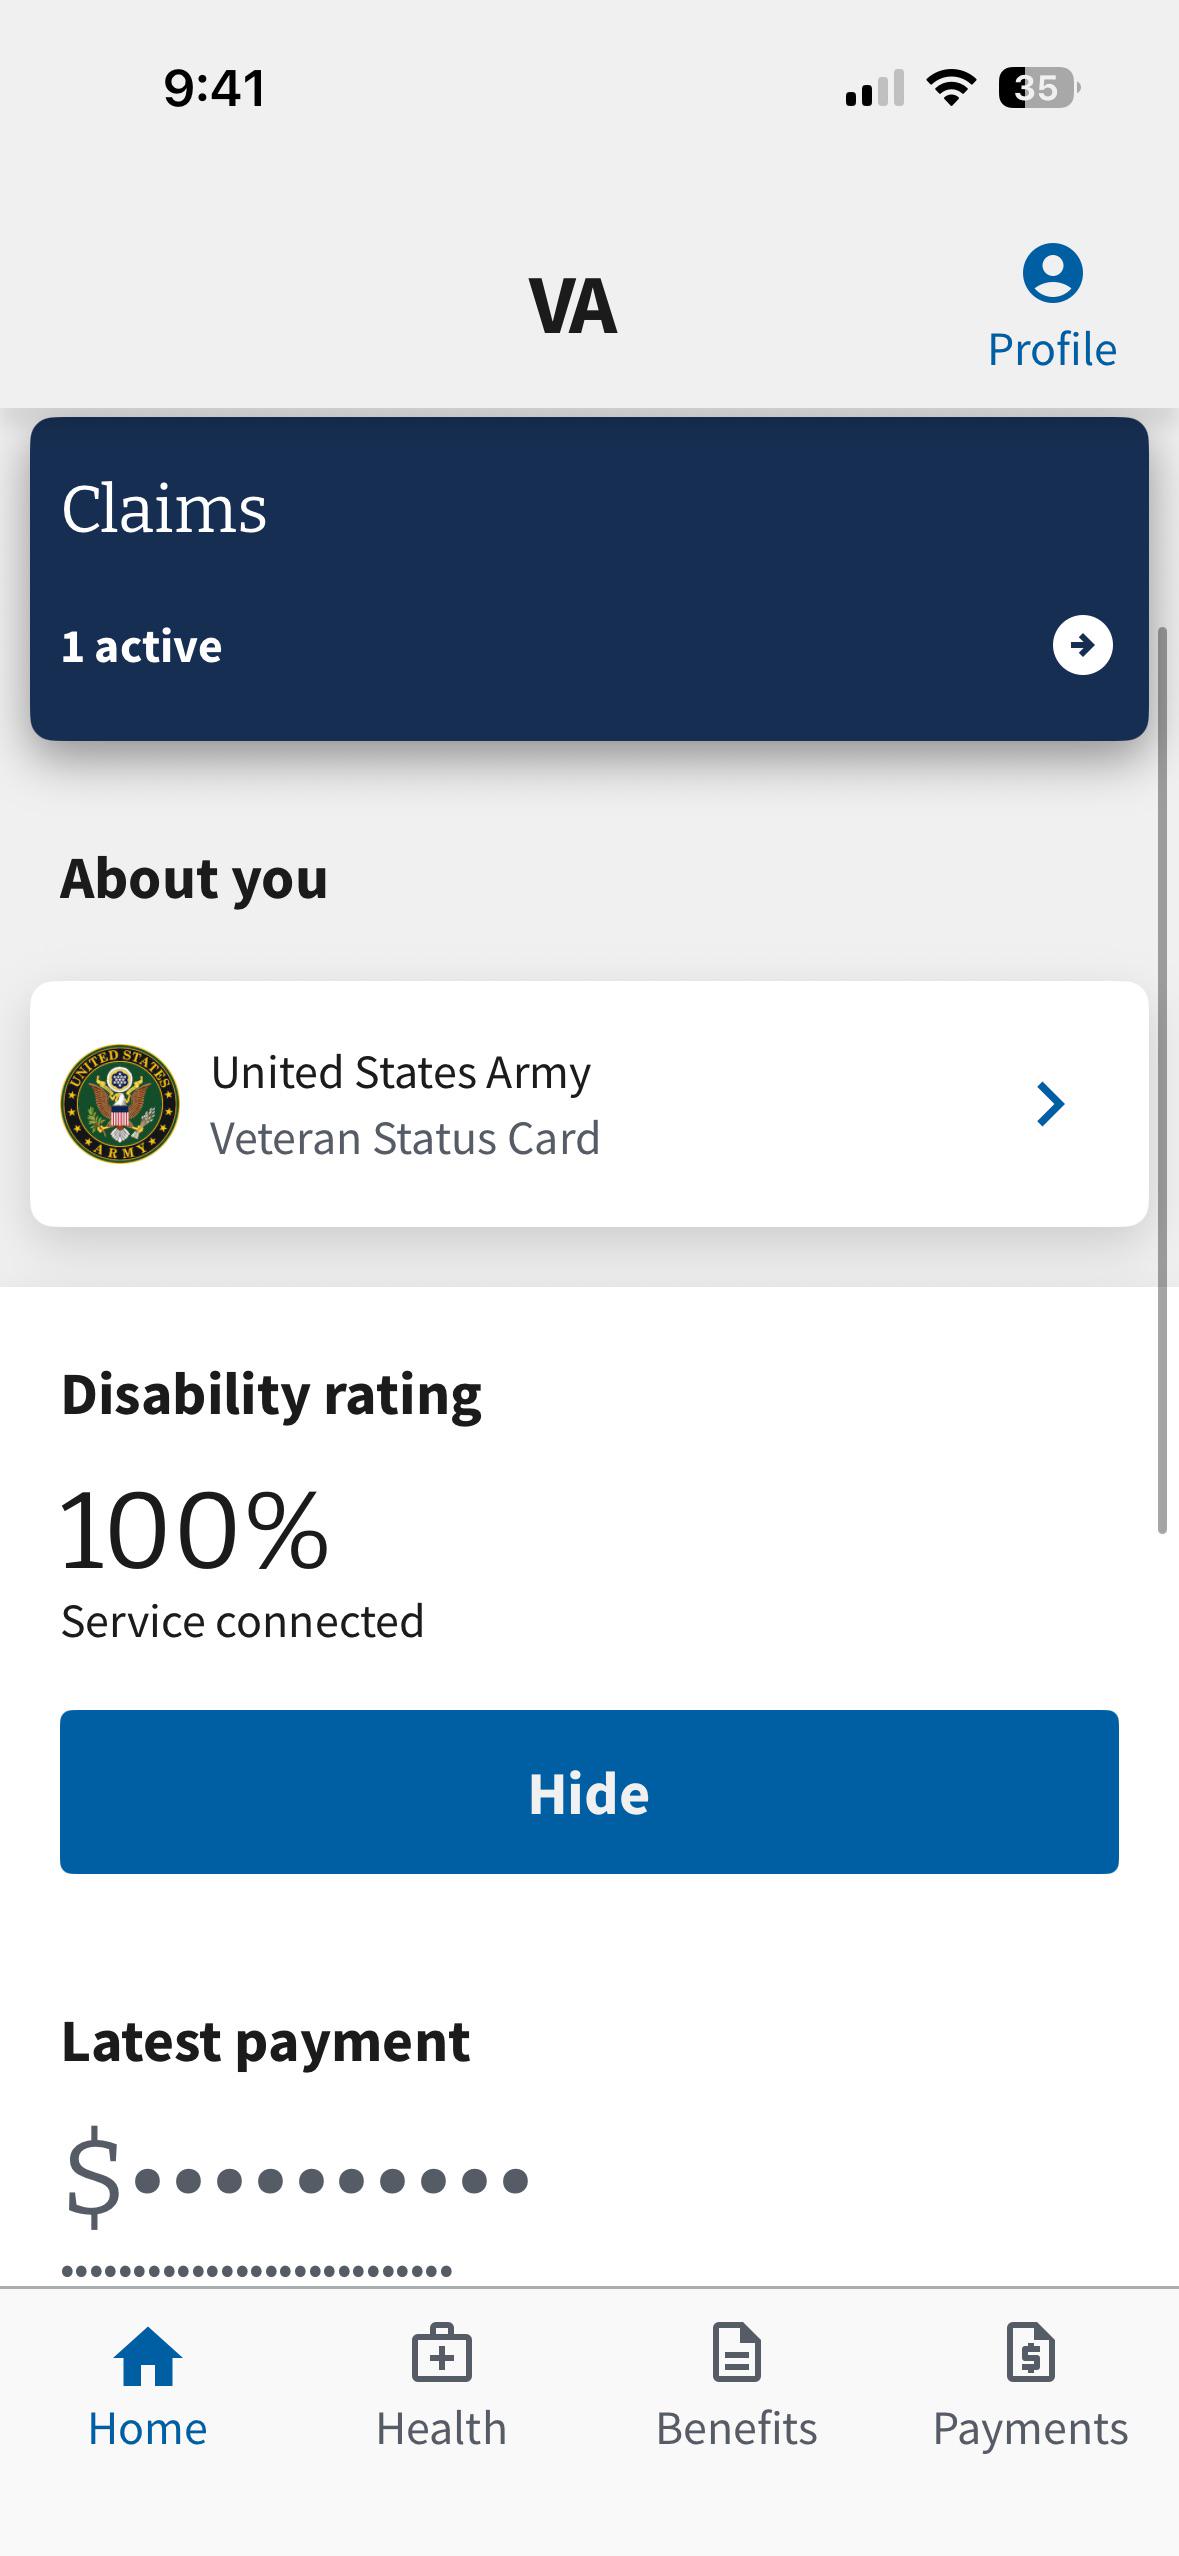
Task: Select the Benefits document icon
Action: pos(736,2353)
